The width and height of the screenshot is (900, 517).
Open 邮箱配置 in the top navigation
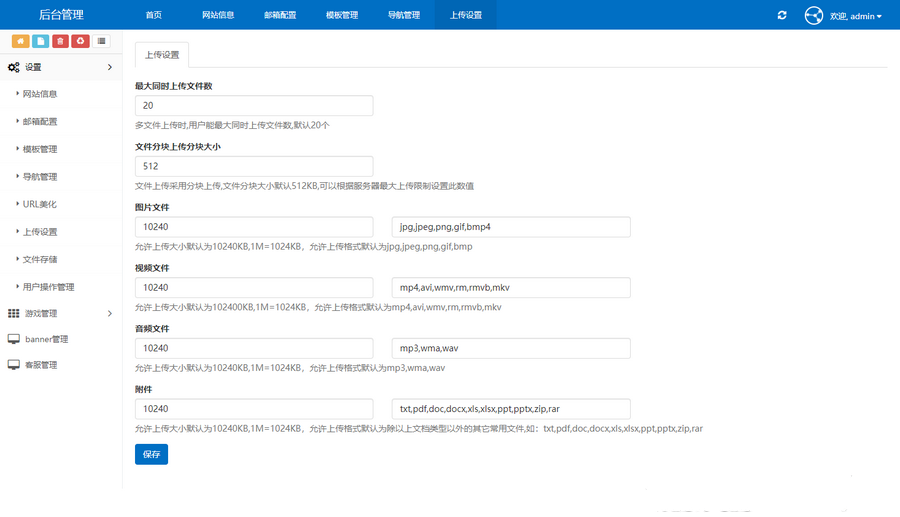click(280, 15)
